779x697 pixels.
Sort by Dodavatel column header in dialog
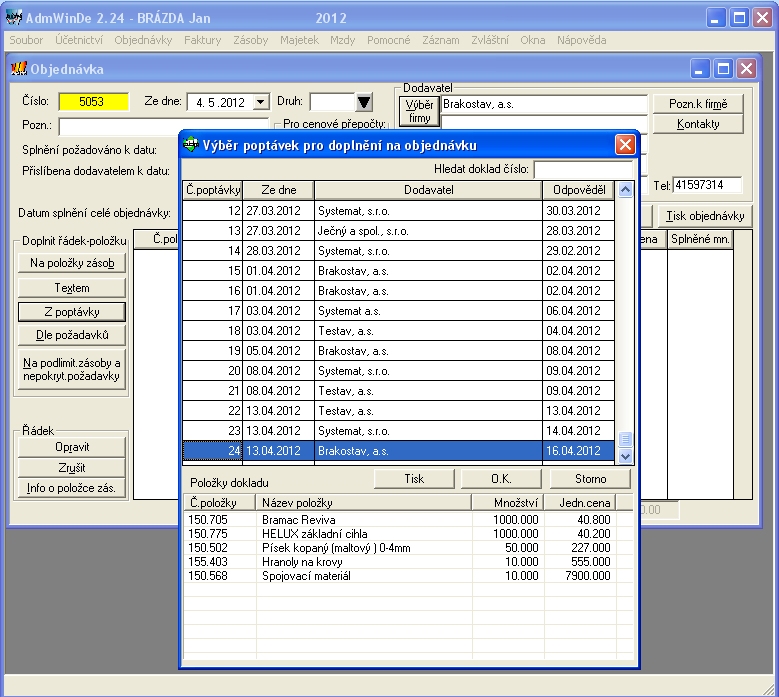[x=428, y=190]
